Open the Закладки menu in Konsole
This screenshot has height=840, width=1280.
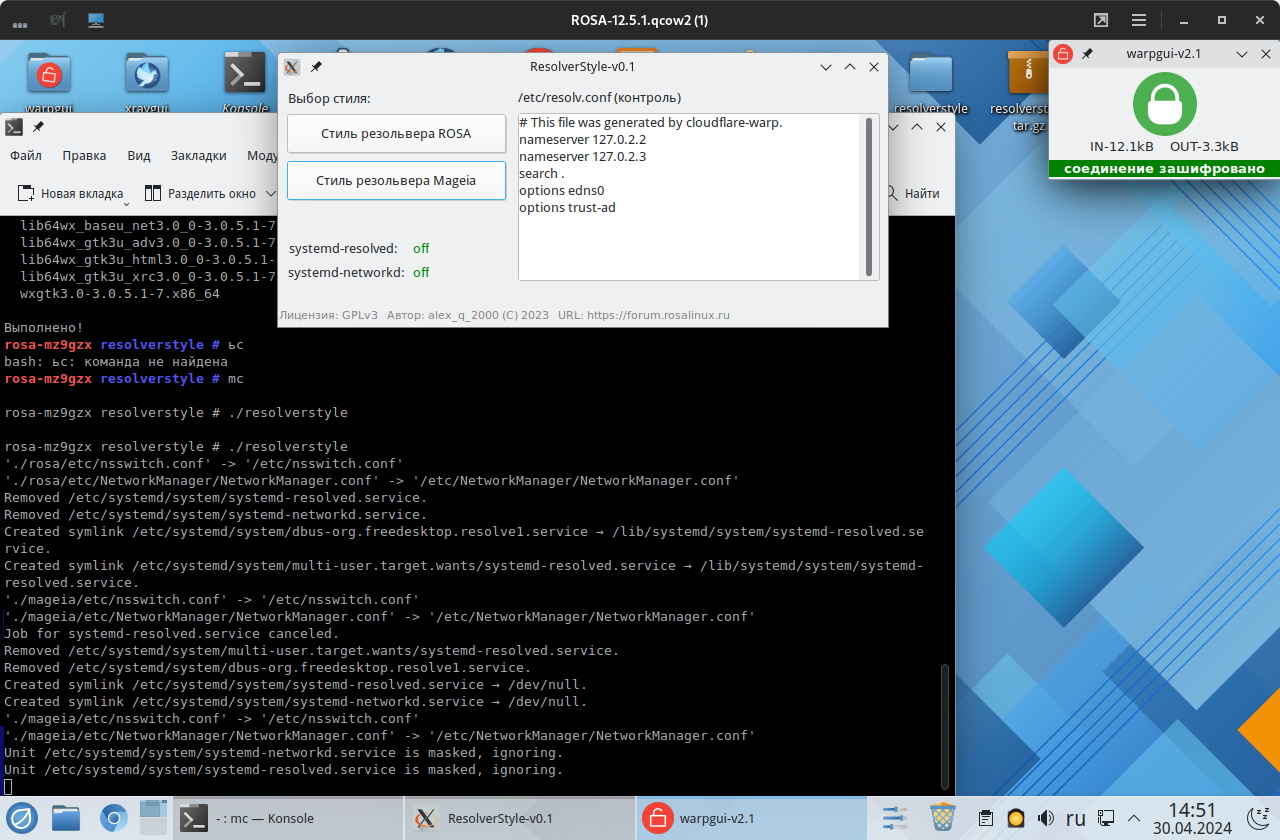pyautogui.click(x=198, y=155)
